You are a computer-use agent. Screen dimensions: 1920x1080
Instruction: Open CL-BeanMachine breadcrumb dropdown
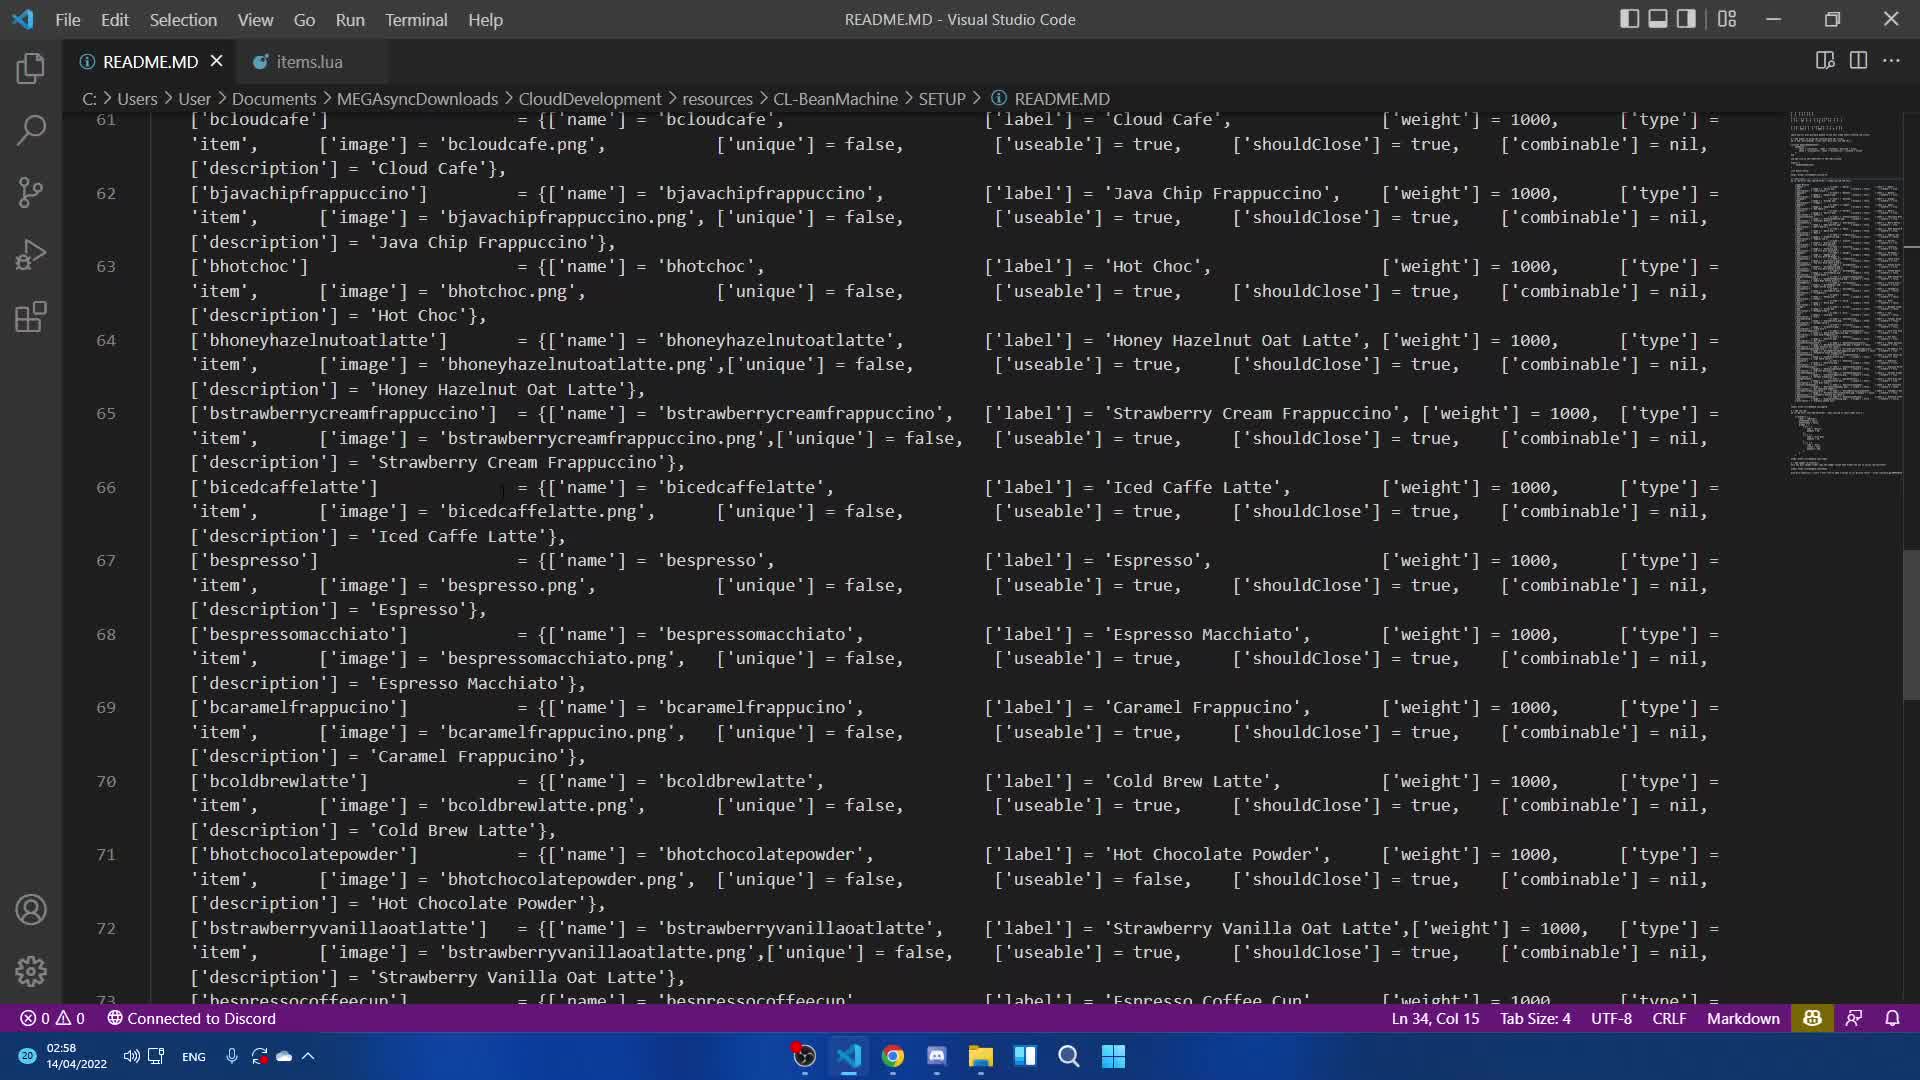pyautogui.click(x=835, y=99)
